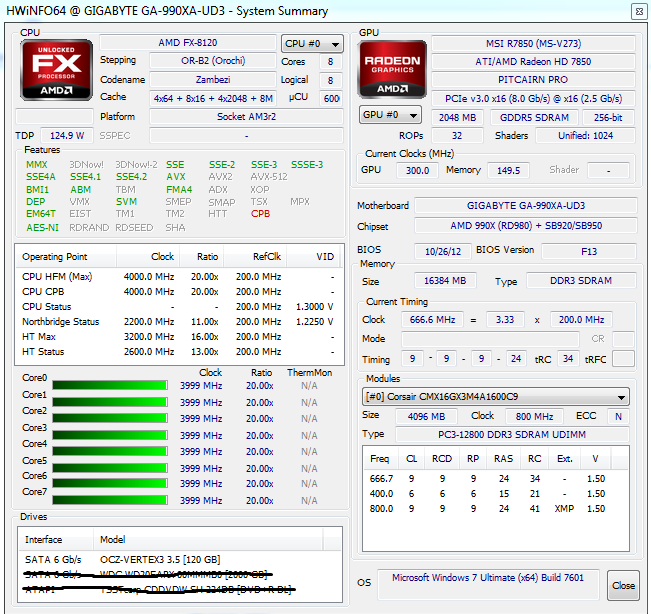Click the Core4 usage bar

pyautogui.click(x=110, y=451)
